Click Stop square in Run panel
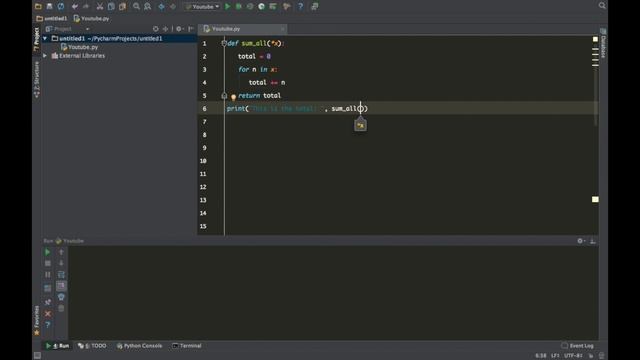 coord(47,263)
